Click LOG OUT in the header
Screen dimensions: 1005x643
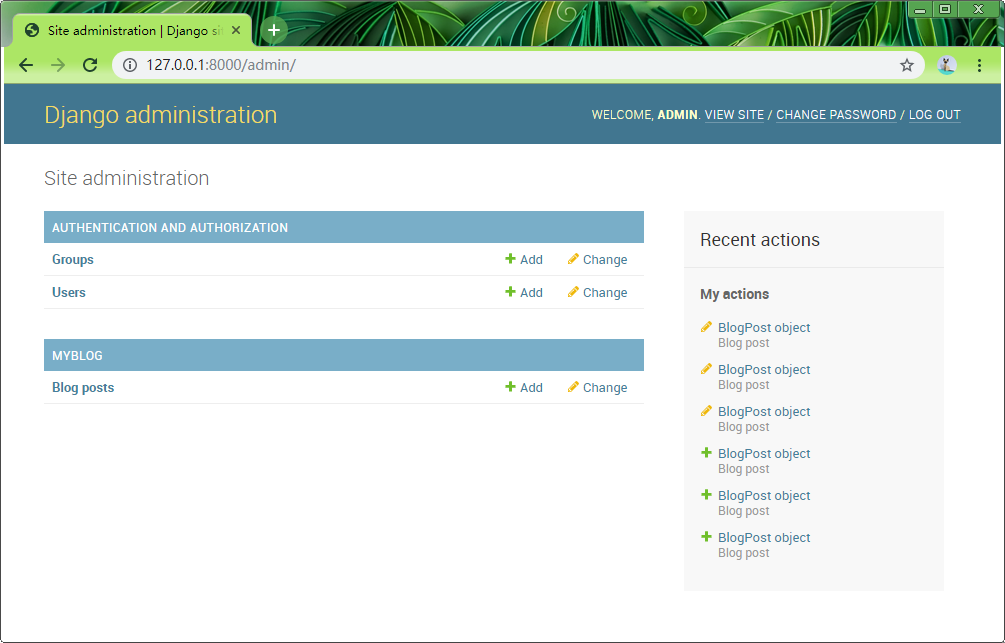[934, 115]
